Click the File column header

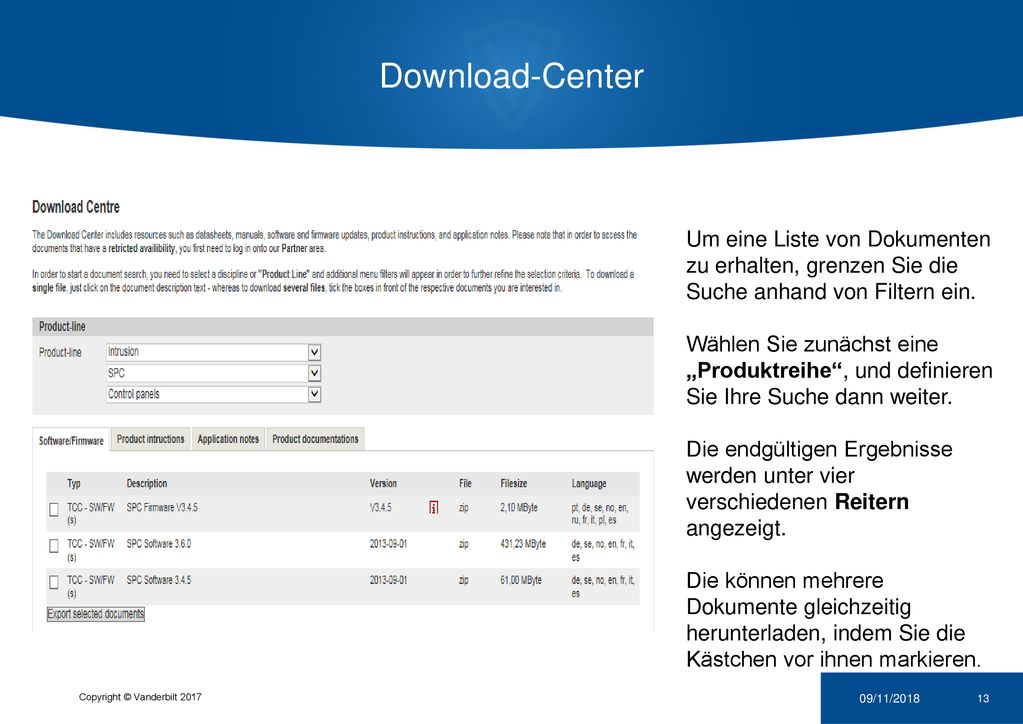click(x=465, y=483)
